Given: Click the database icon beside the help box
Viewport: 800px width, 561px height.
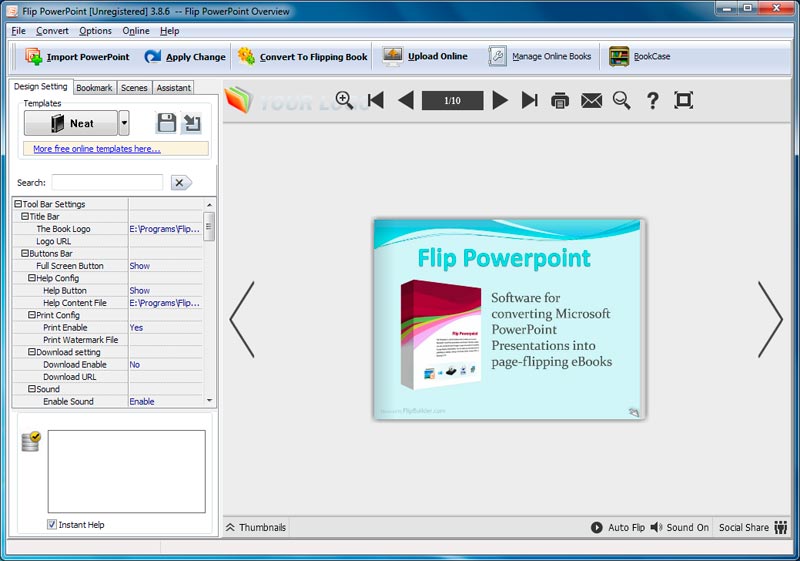Looking at the screenshot, I should 31,442.
